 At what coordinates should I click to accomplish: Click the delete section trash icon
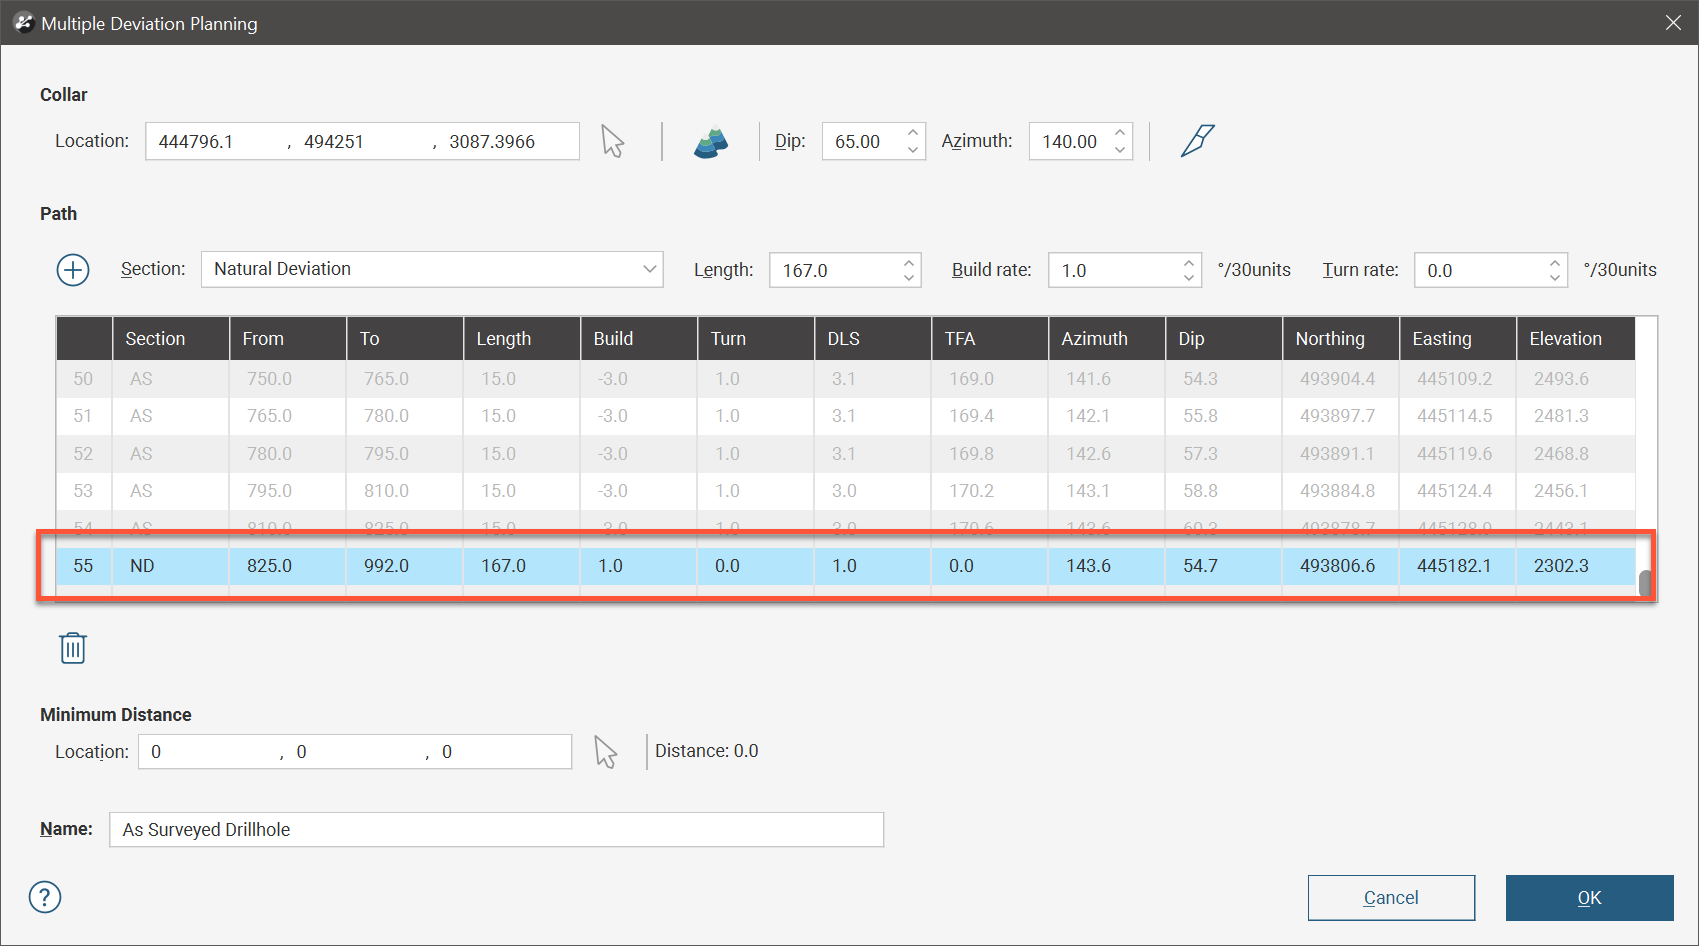(73, 648)
